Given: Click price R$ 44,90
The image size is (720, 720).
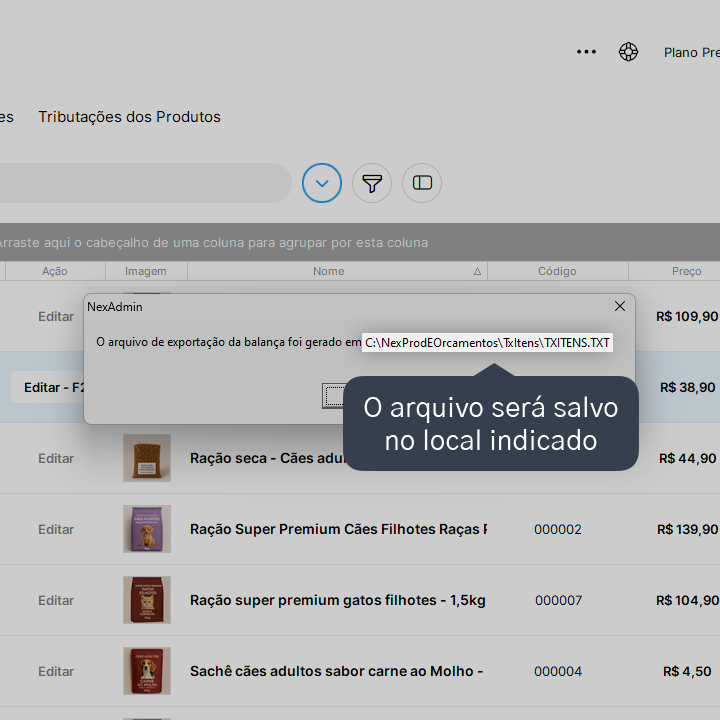Looking at the screenshot, I should (x=687, y=458).
